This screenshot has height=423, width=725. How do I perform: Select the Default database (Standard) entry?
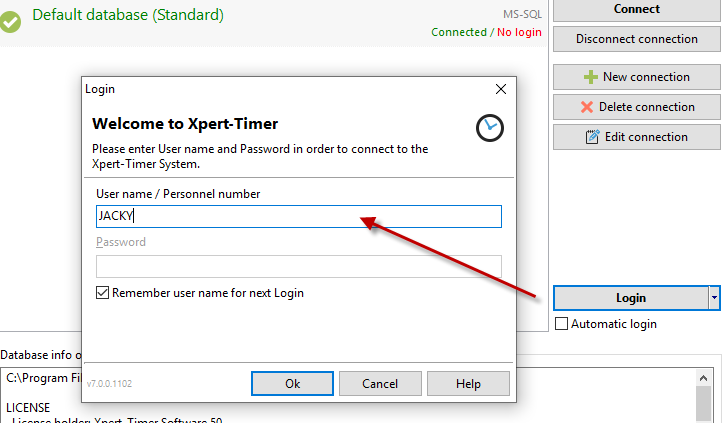[128, 15]
